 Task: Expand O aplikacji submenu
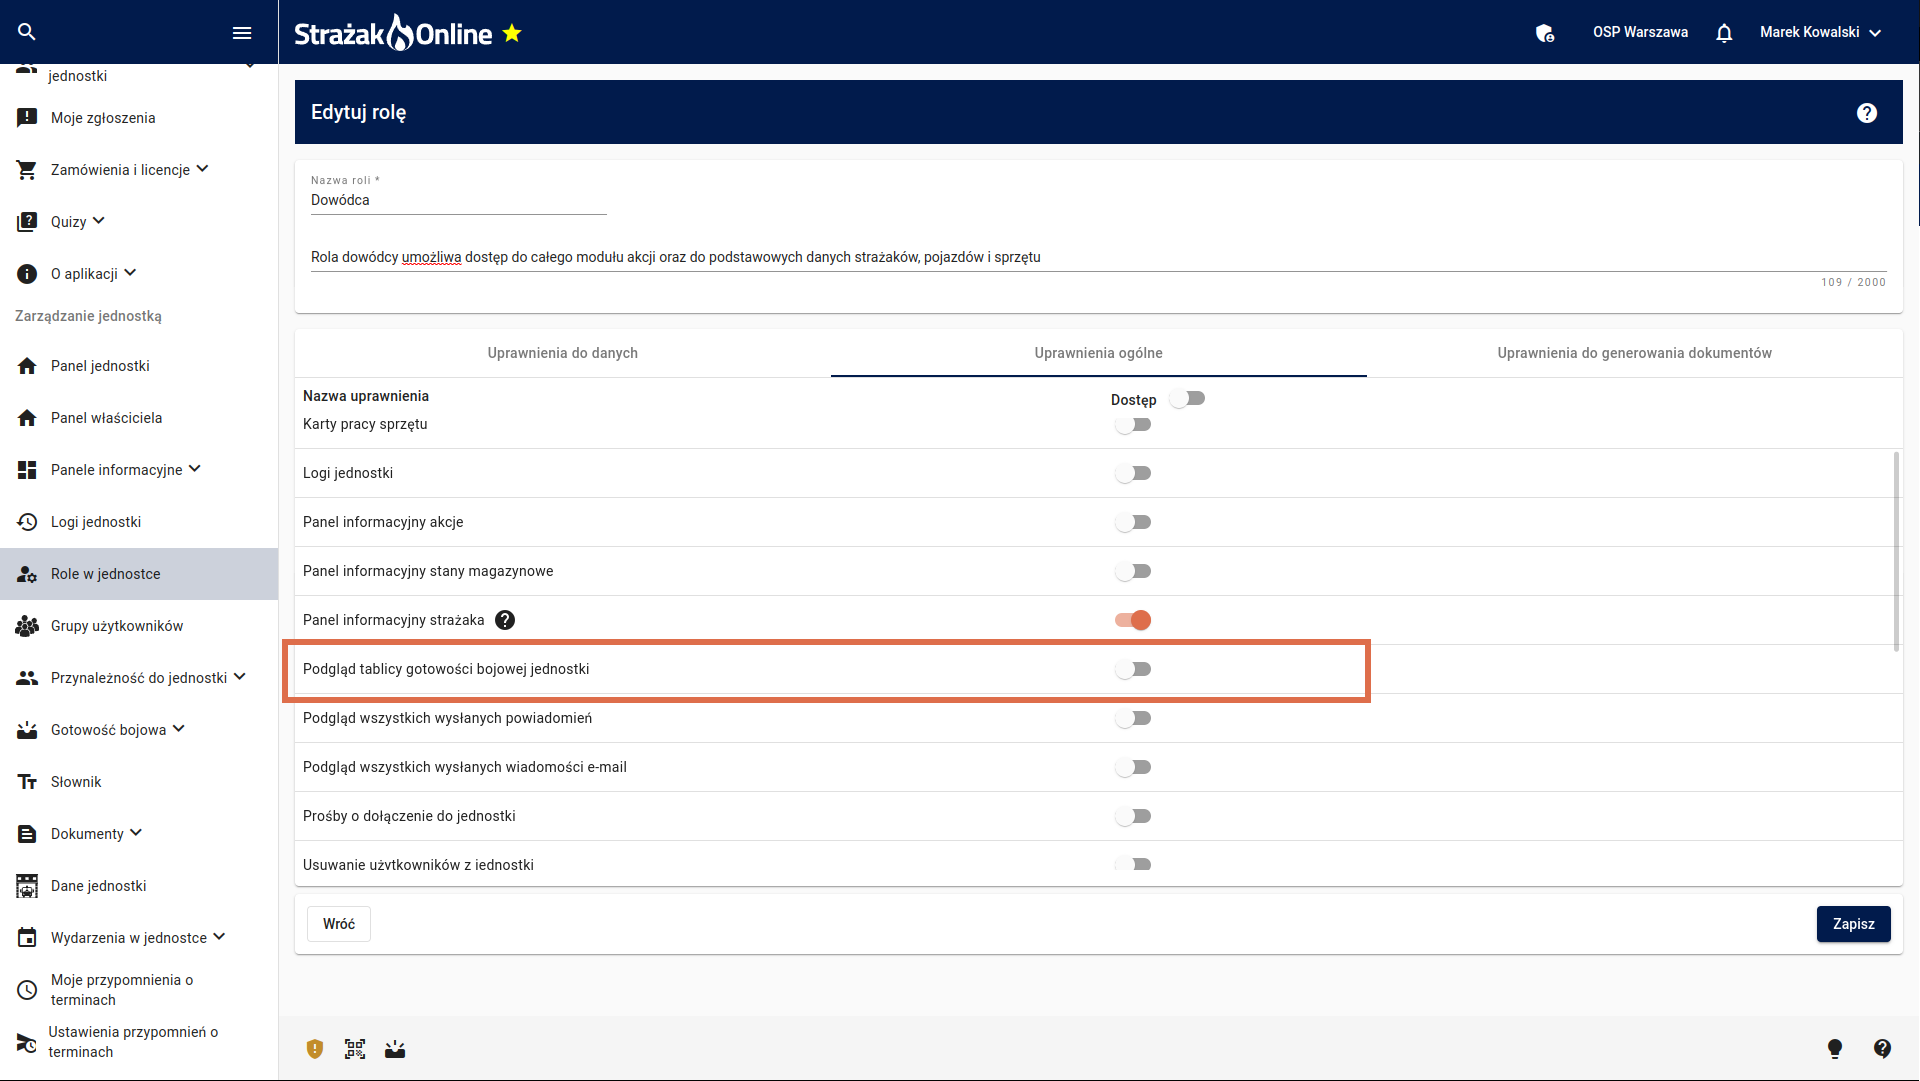(130, 273)
